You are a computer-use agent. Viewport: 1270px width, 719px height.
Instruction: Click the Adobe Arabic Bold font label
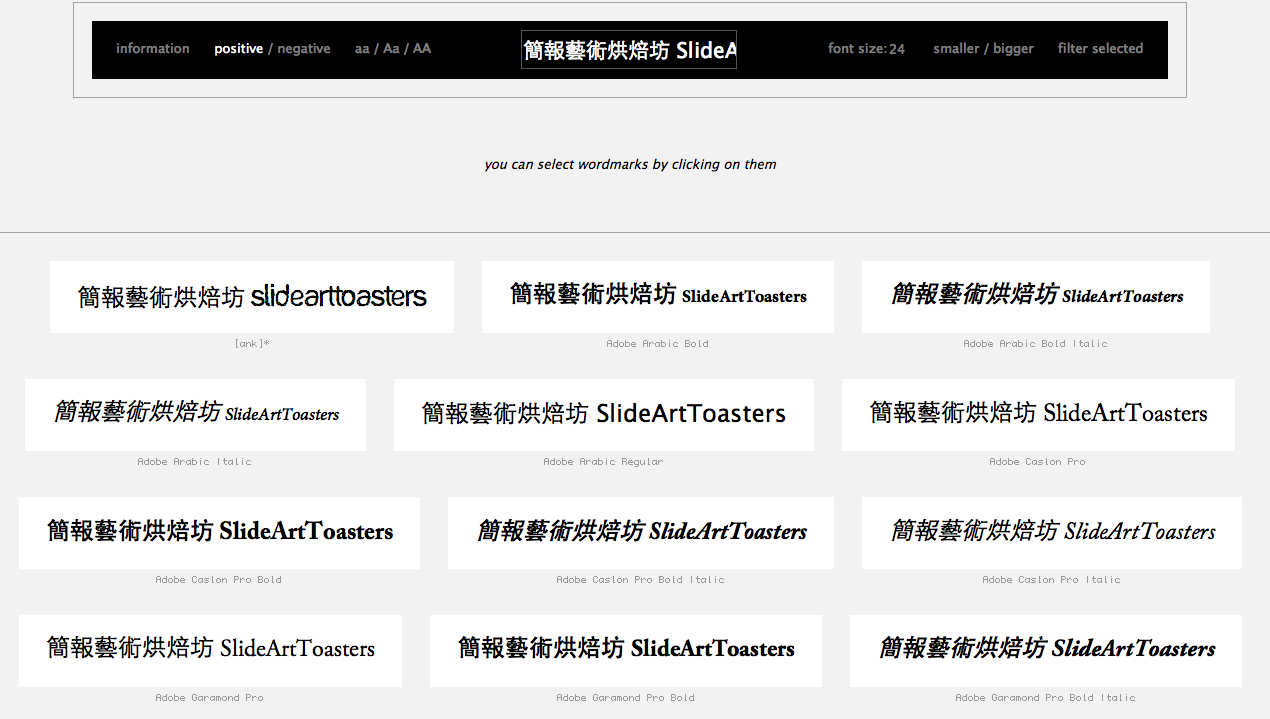[658, 344]
